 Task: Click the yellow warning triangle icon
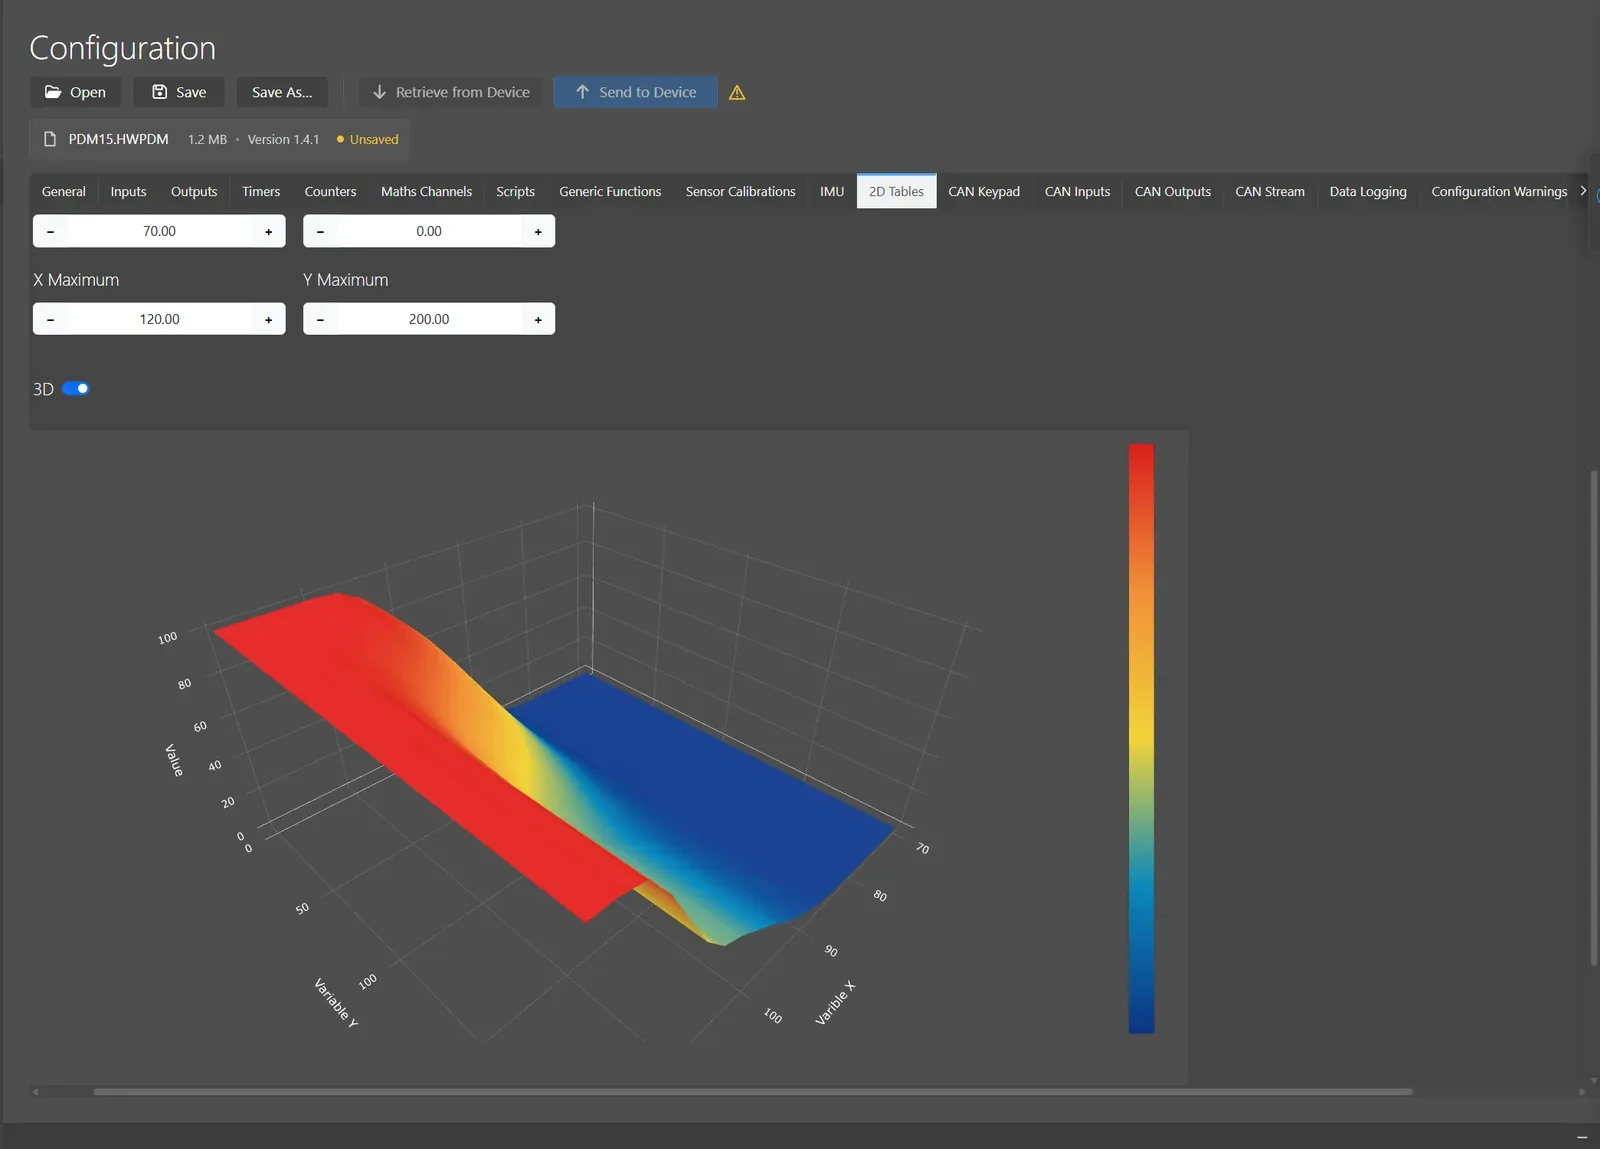coord(737,93)
